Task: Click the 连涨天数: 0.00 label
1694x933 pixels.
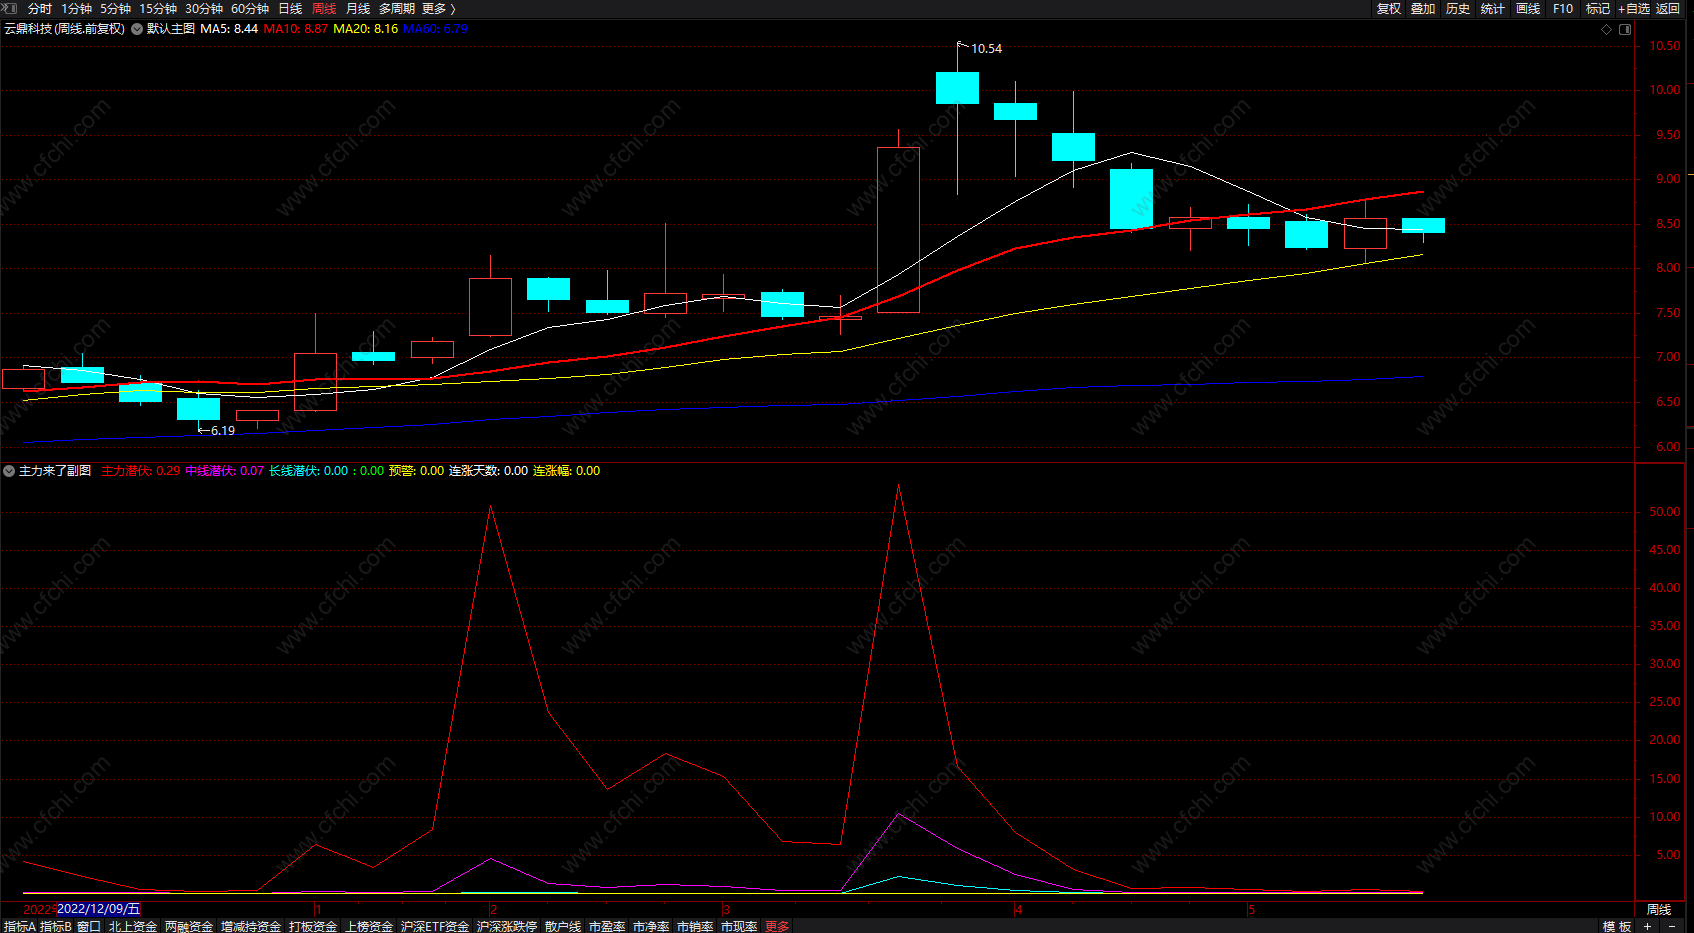Action: pos(489,471)
